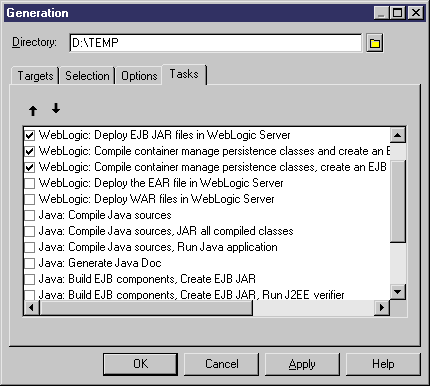Image resolution: width=430 pixels, height=386 pixels.
Task: Apply the generation settings
Action: (302, 364)
